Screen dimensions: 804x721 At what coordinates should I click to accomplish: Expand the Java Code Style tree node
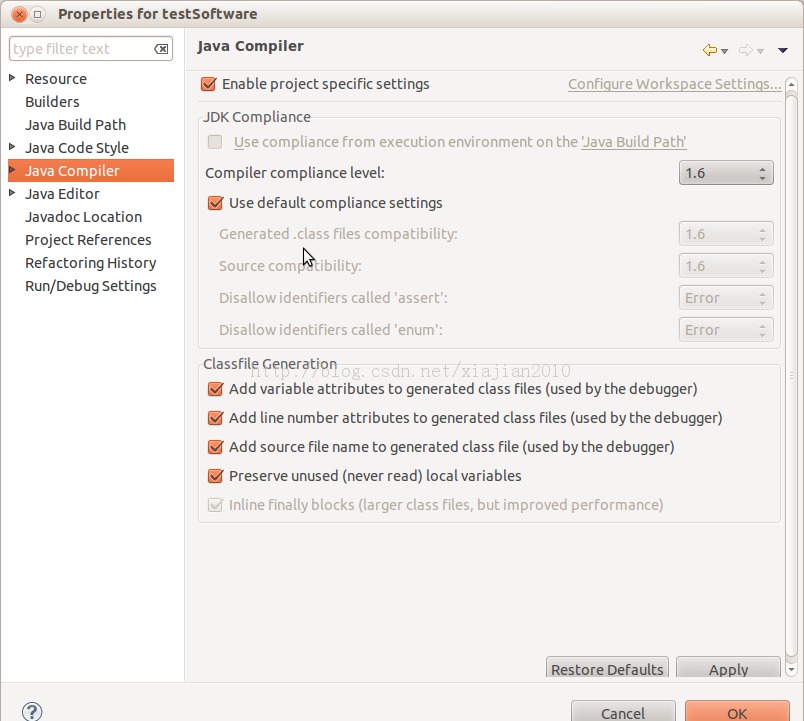[x=12, y=147]
